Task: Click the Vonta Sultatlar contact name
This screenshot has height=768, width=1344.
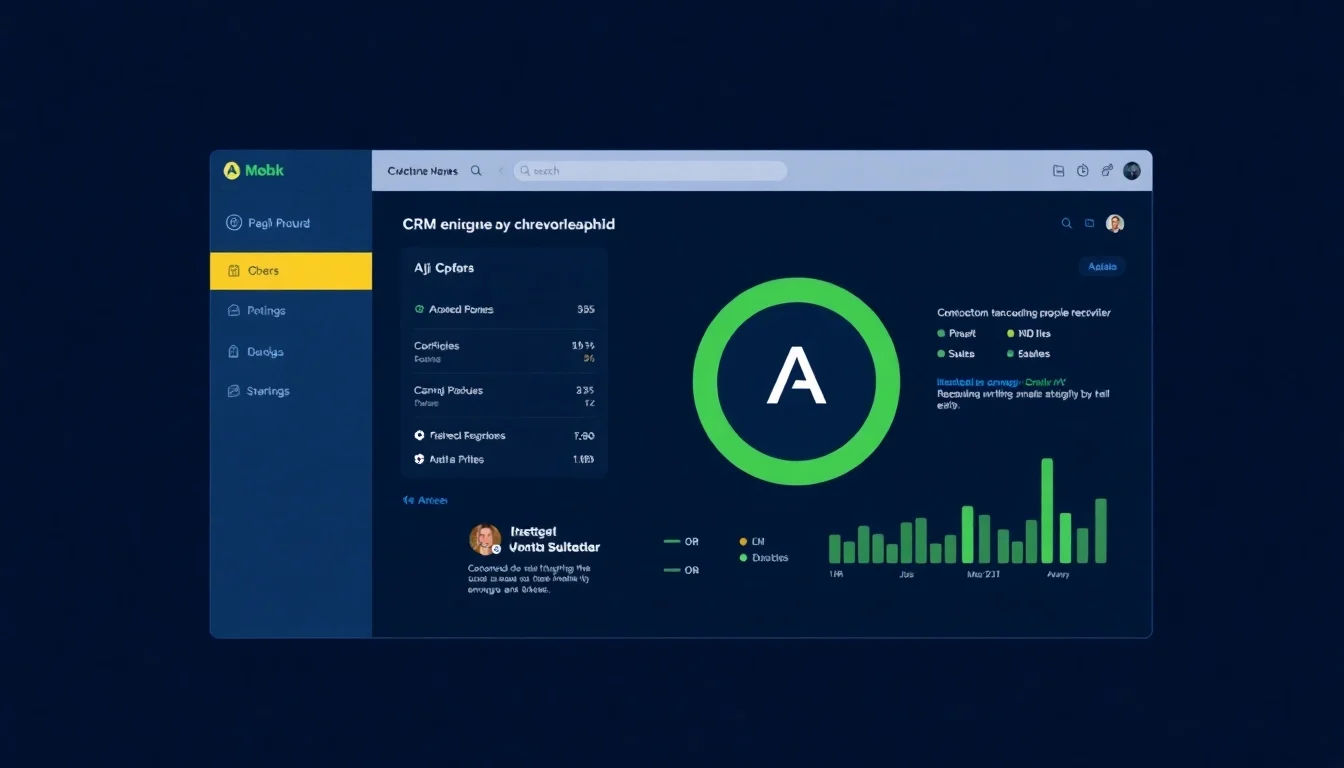Action: [555, 548]
